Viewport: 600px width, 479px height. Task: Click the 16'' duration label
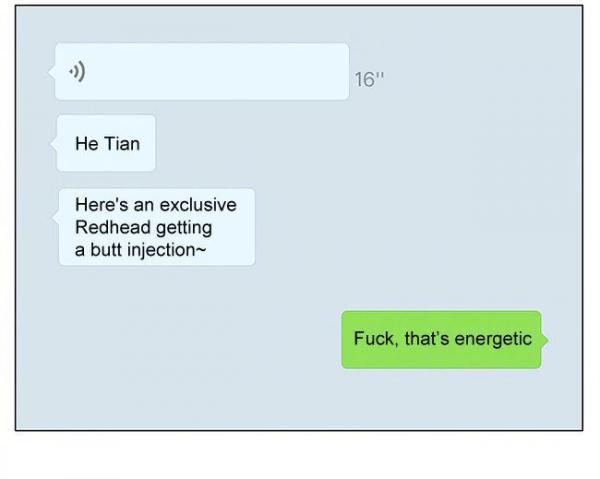[369, 80]
